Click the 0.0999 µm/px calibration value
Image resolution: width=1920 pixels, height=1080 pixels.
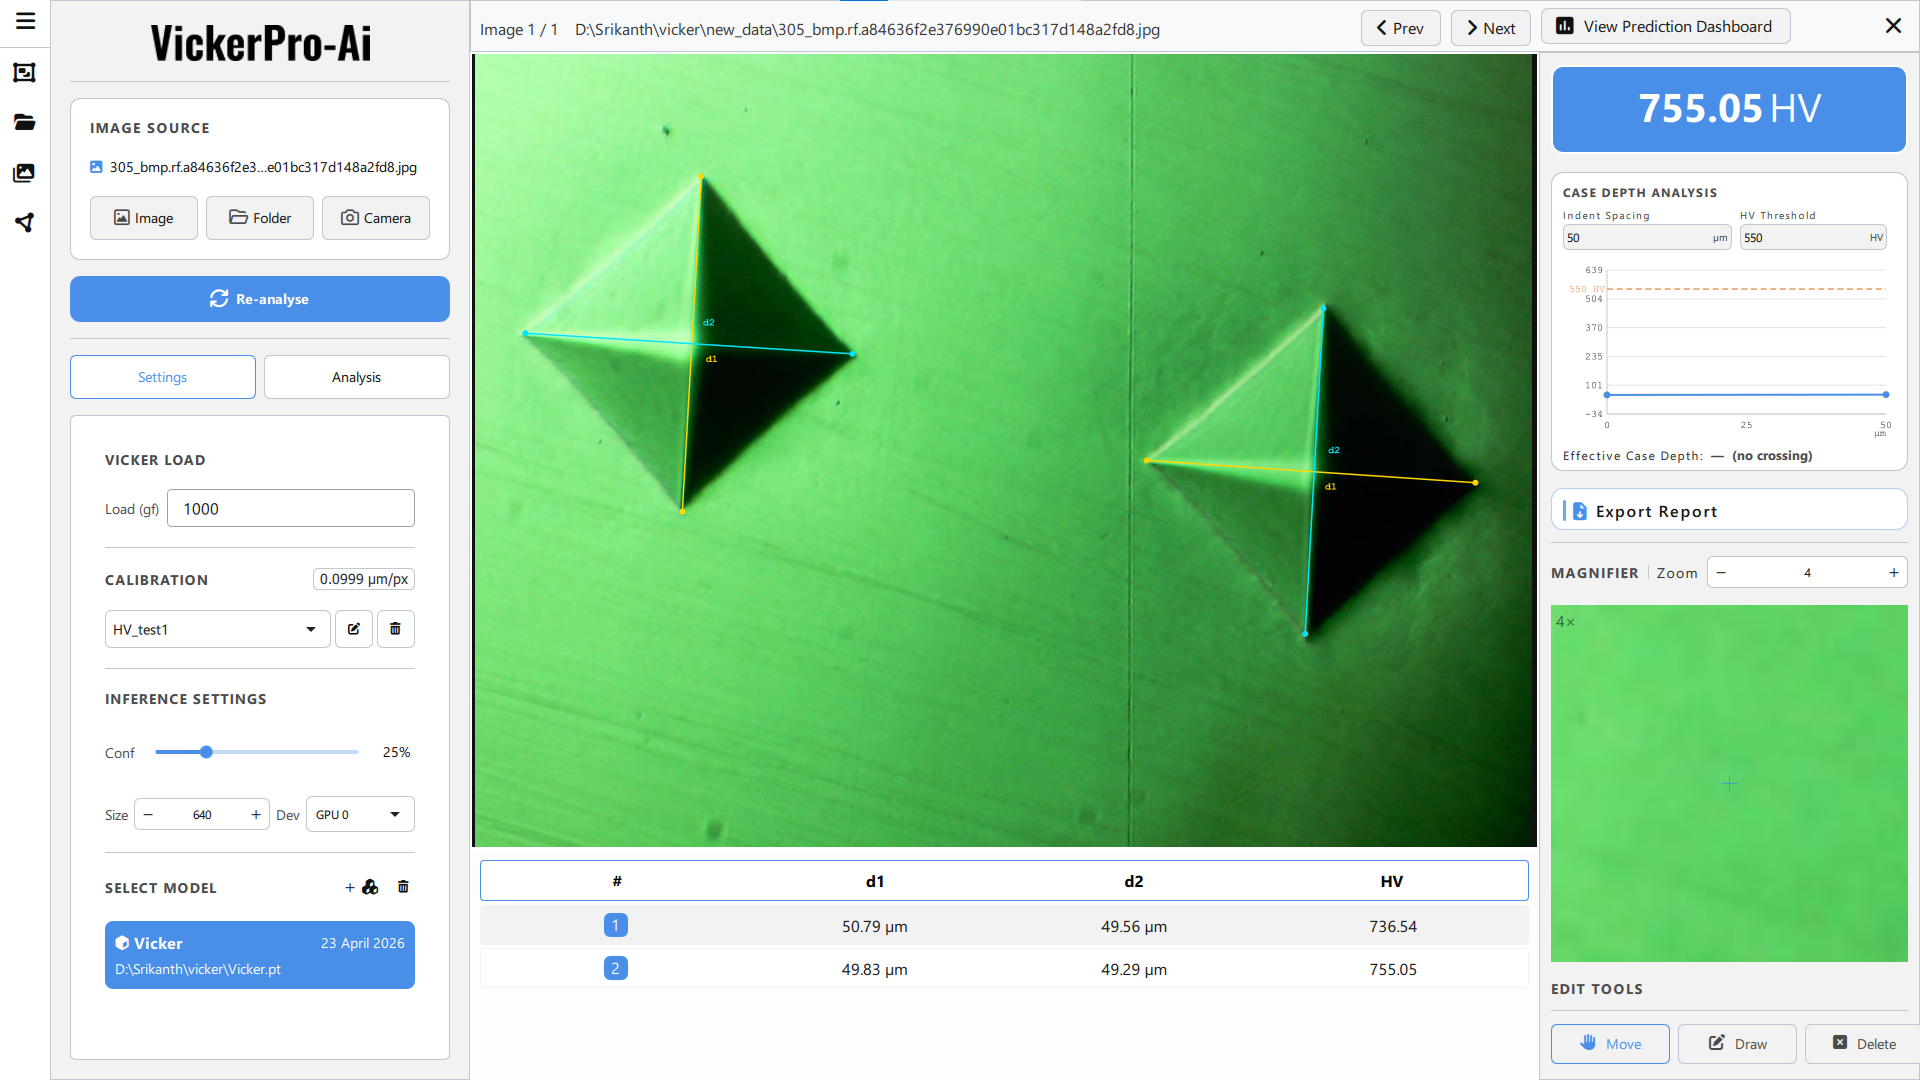click(x=364, y=579)
